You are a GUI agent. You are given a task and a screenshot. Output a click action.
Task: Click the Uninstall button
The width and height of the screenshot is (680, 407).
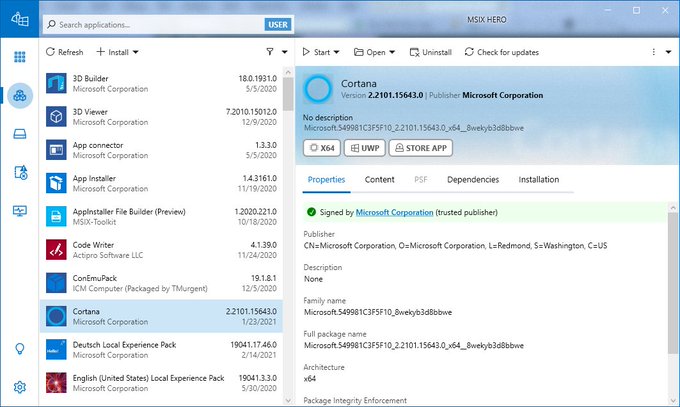[431, 52]
